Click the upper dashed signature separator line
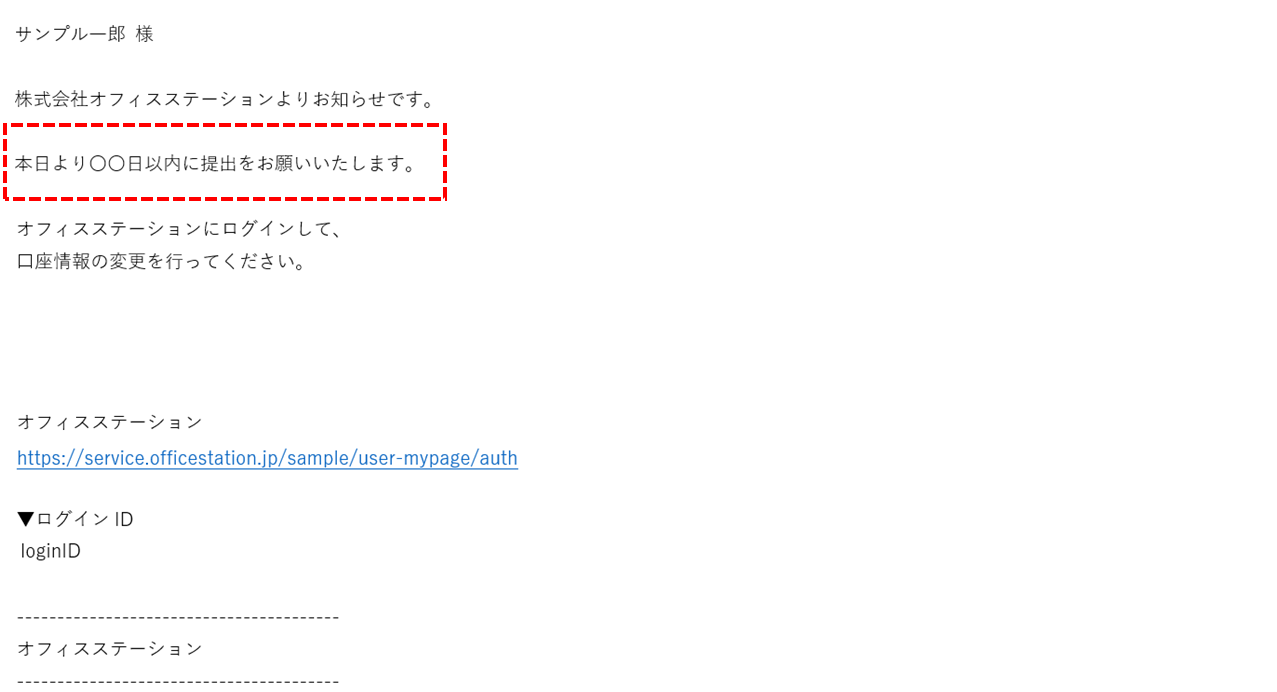This screenshot has height=692, width=1277. pyautogui.click(x=178, y=617)
